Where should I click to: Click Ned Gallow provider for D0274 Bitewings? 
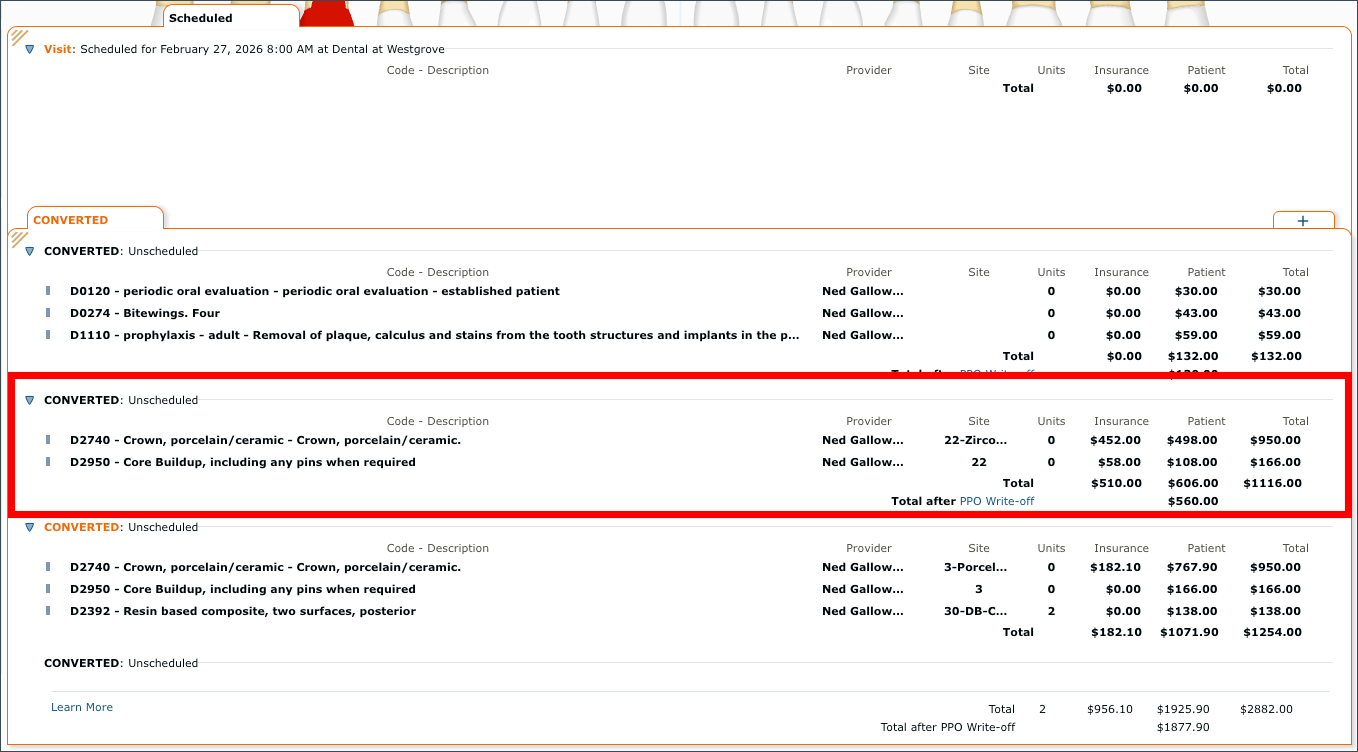tap(863, 313)
